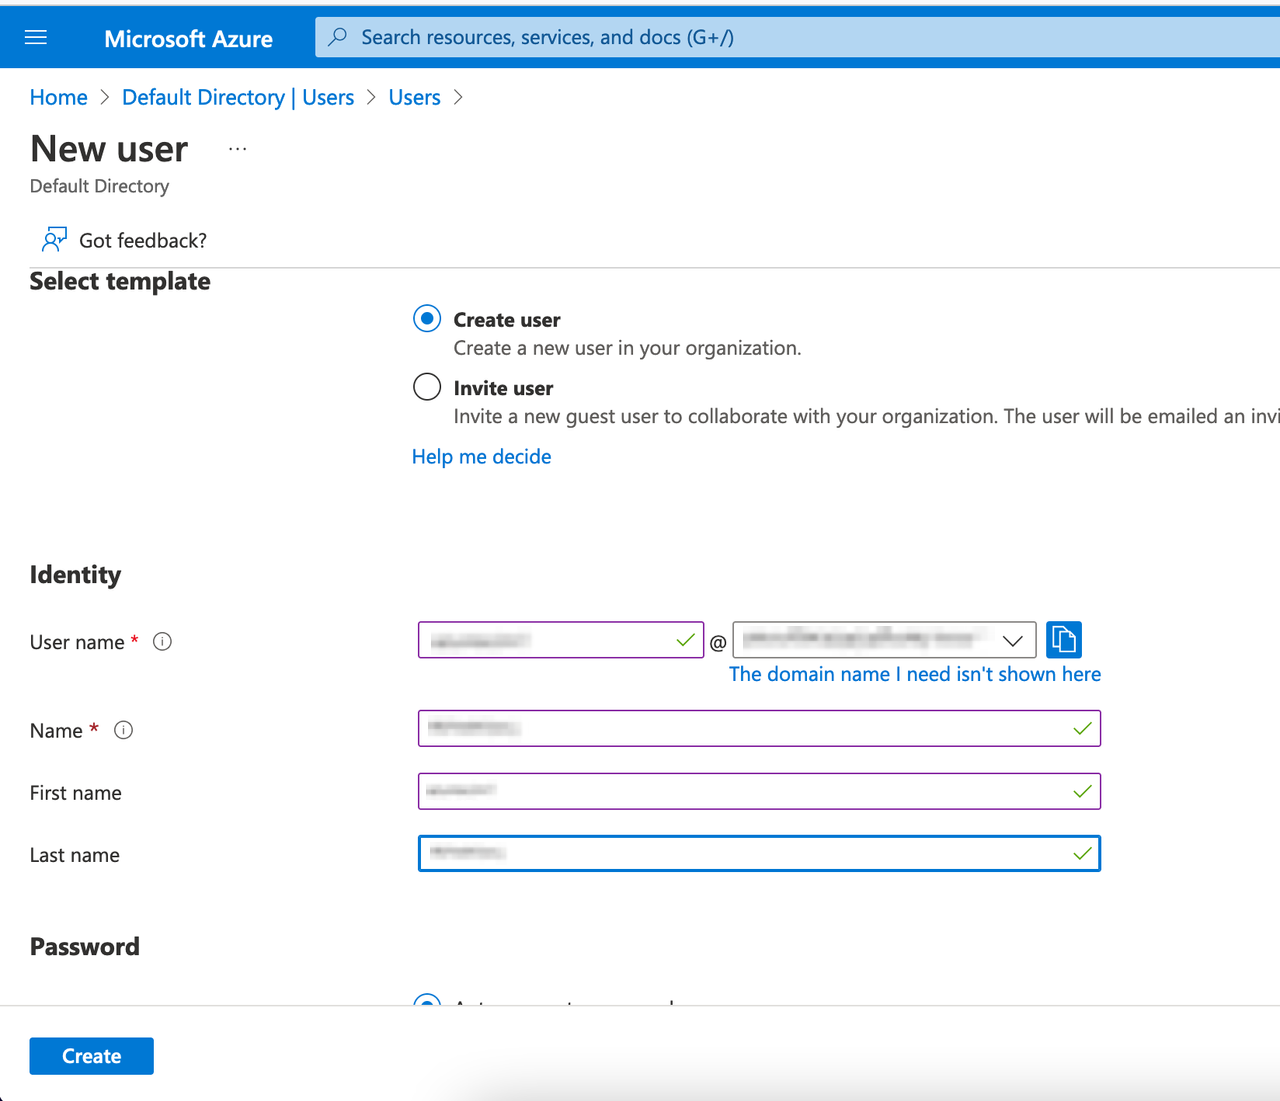The width and height of the screenshot is (1280, 1101).
Task: Navigate to the Users breadcrumb
Action: tap(414, 97)
